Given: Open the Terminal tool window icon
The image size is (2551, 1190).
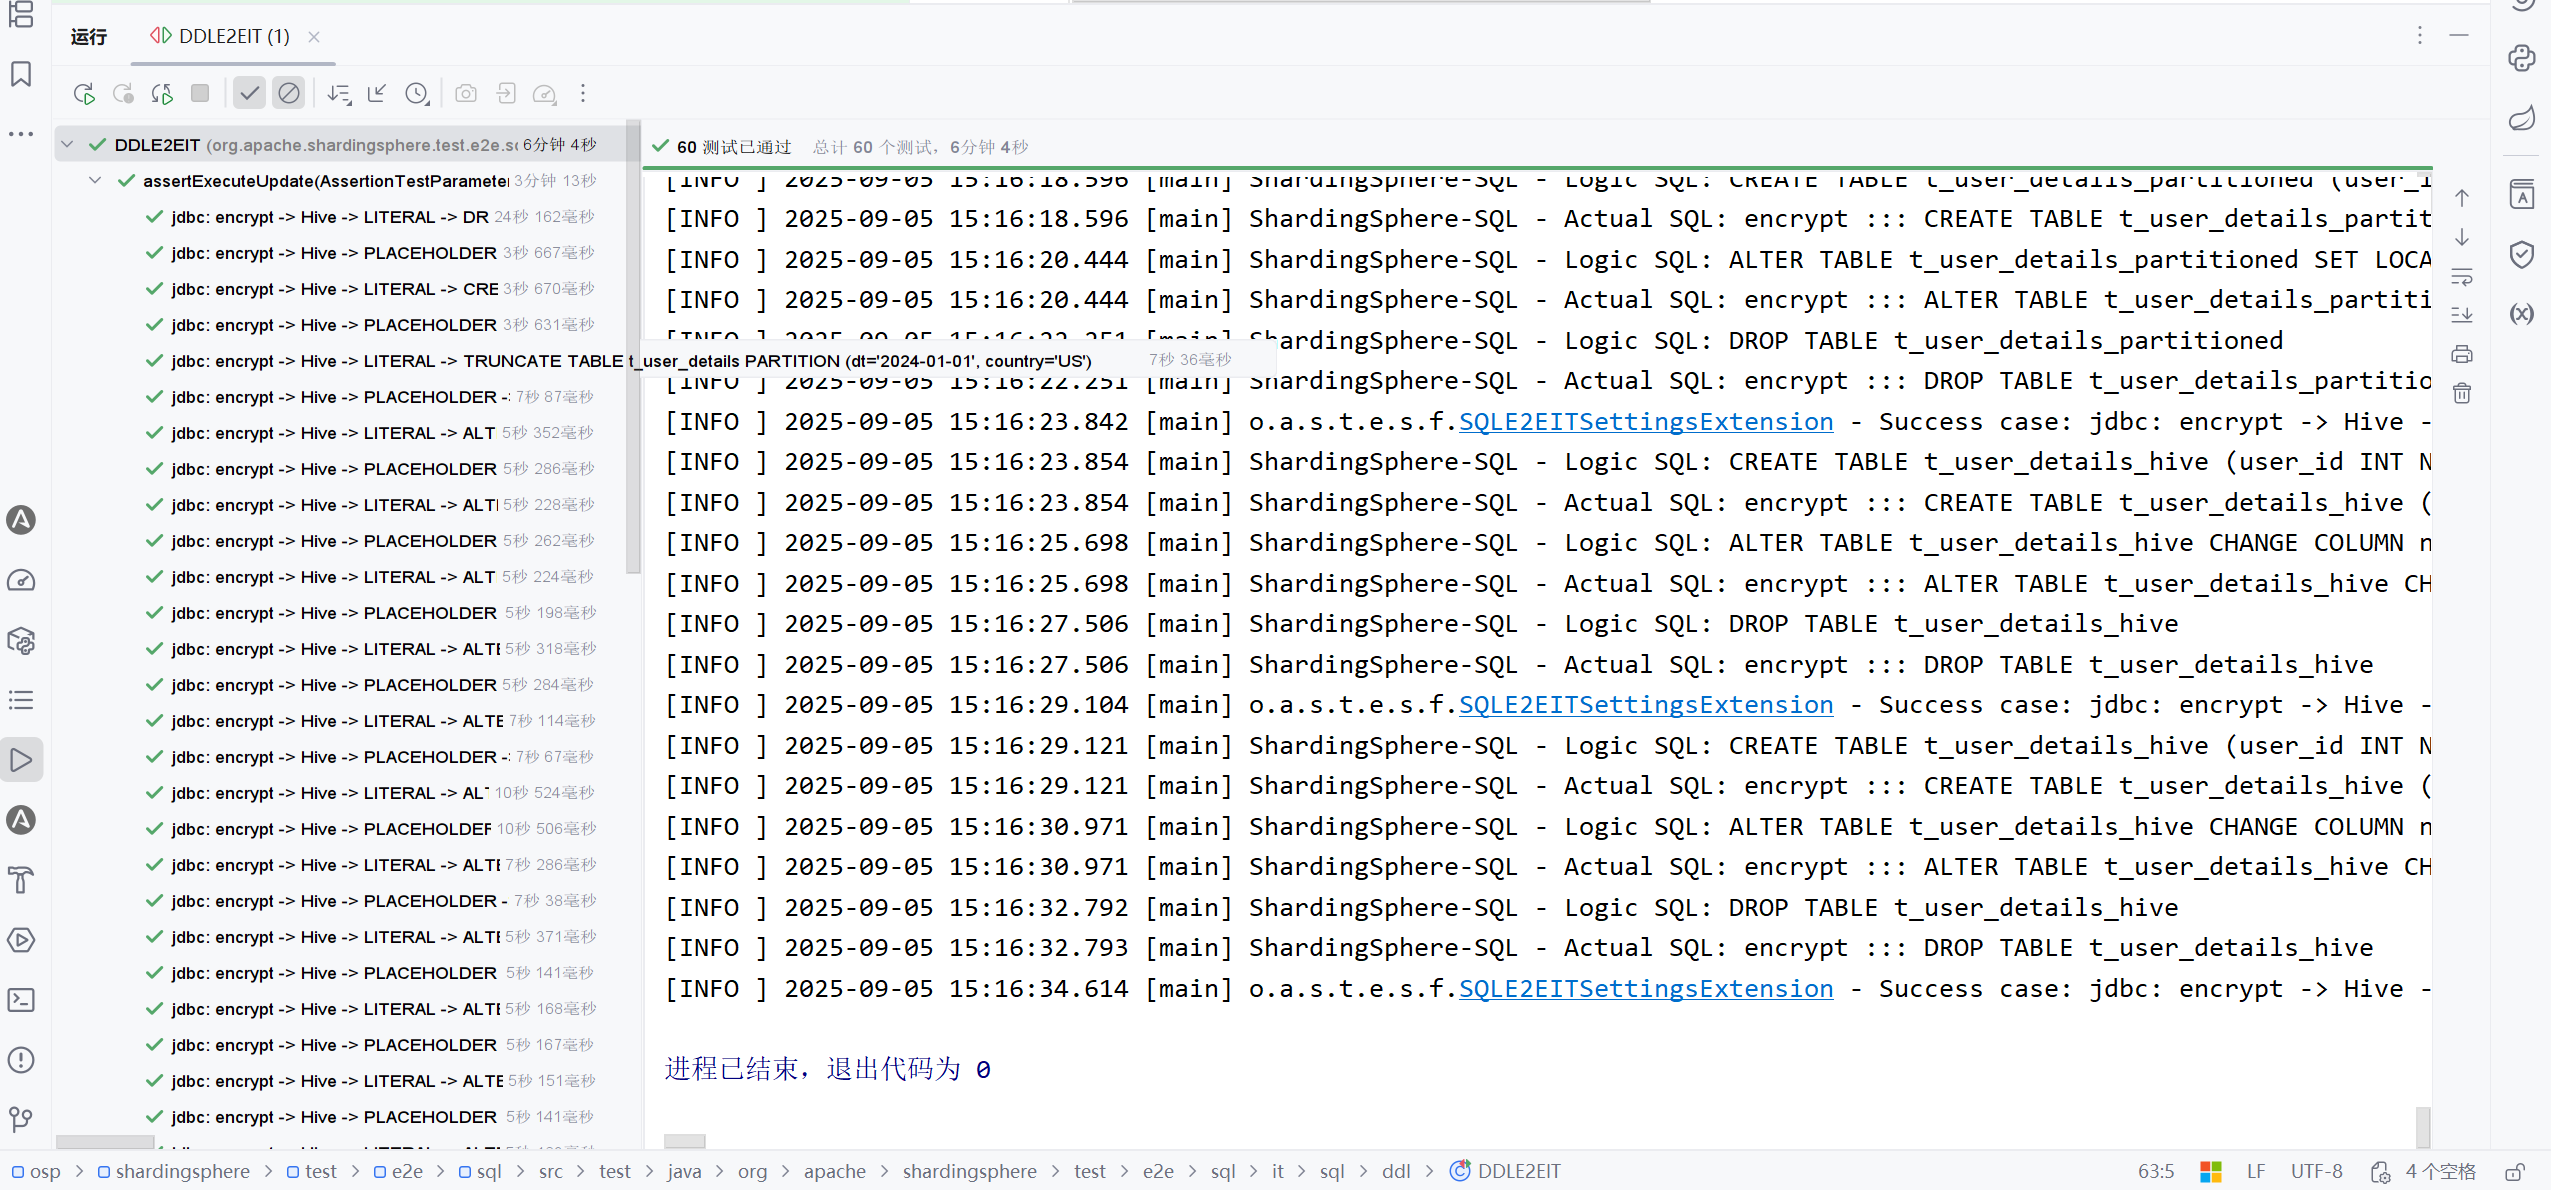Looking at the screenshot, I should (21, 1000).
